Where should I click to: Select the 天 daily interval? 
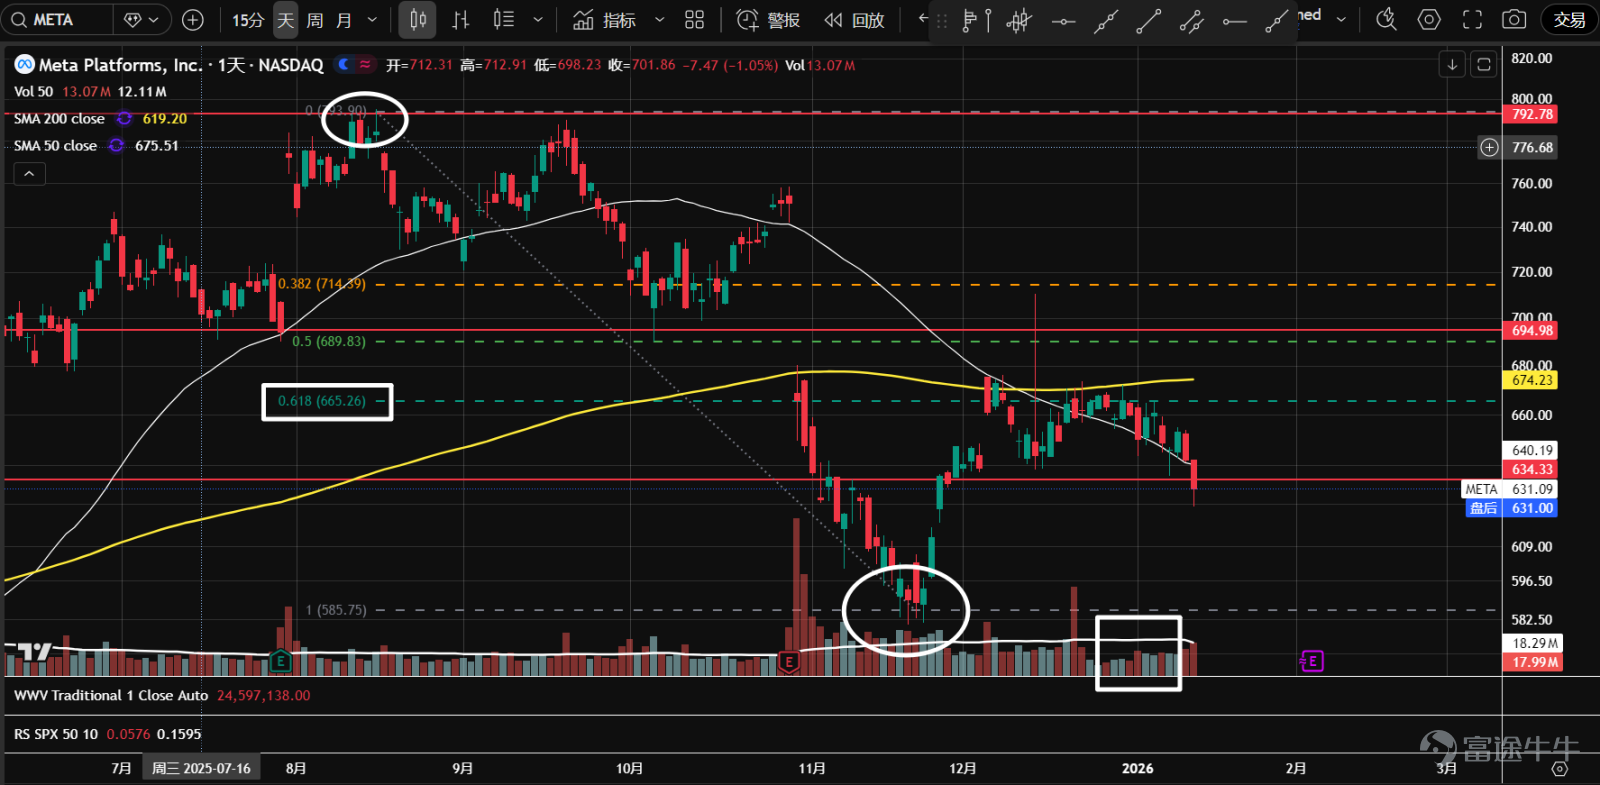point(286,20)
